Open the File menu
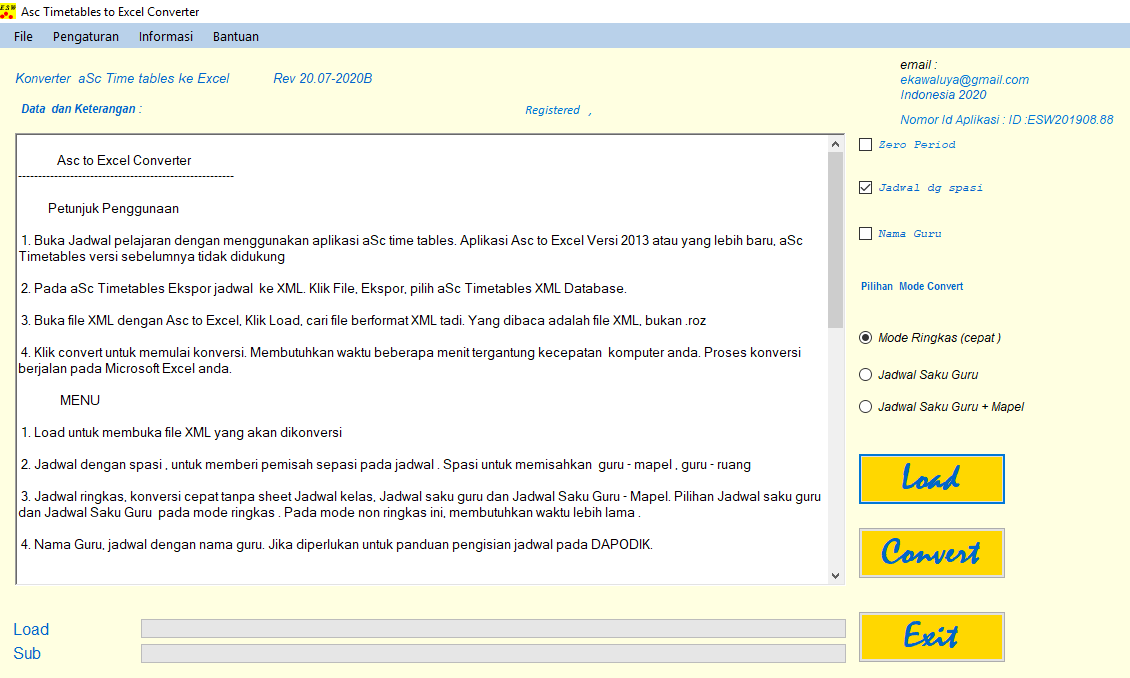The height and width of the screenshot is (678, 1130). coord(23,37)
